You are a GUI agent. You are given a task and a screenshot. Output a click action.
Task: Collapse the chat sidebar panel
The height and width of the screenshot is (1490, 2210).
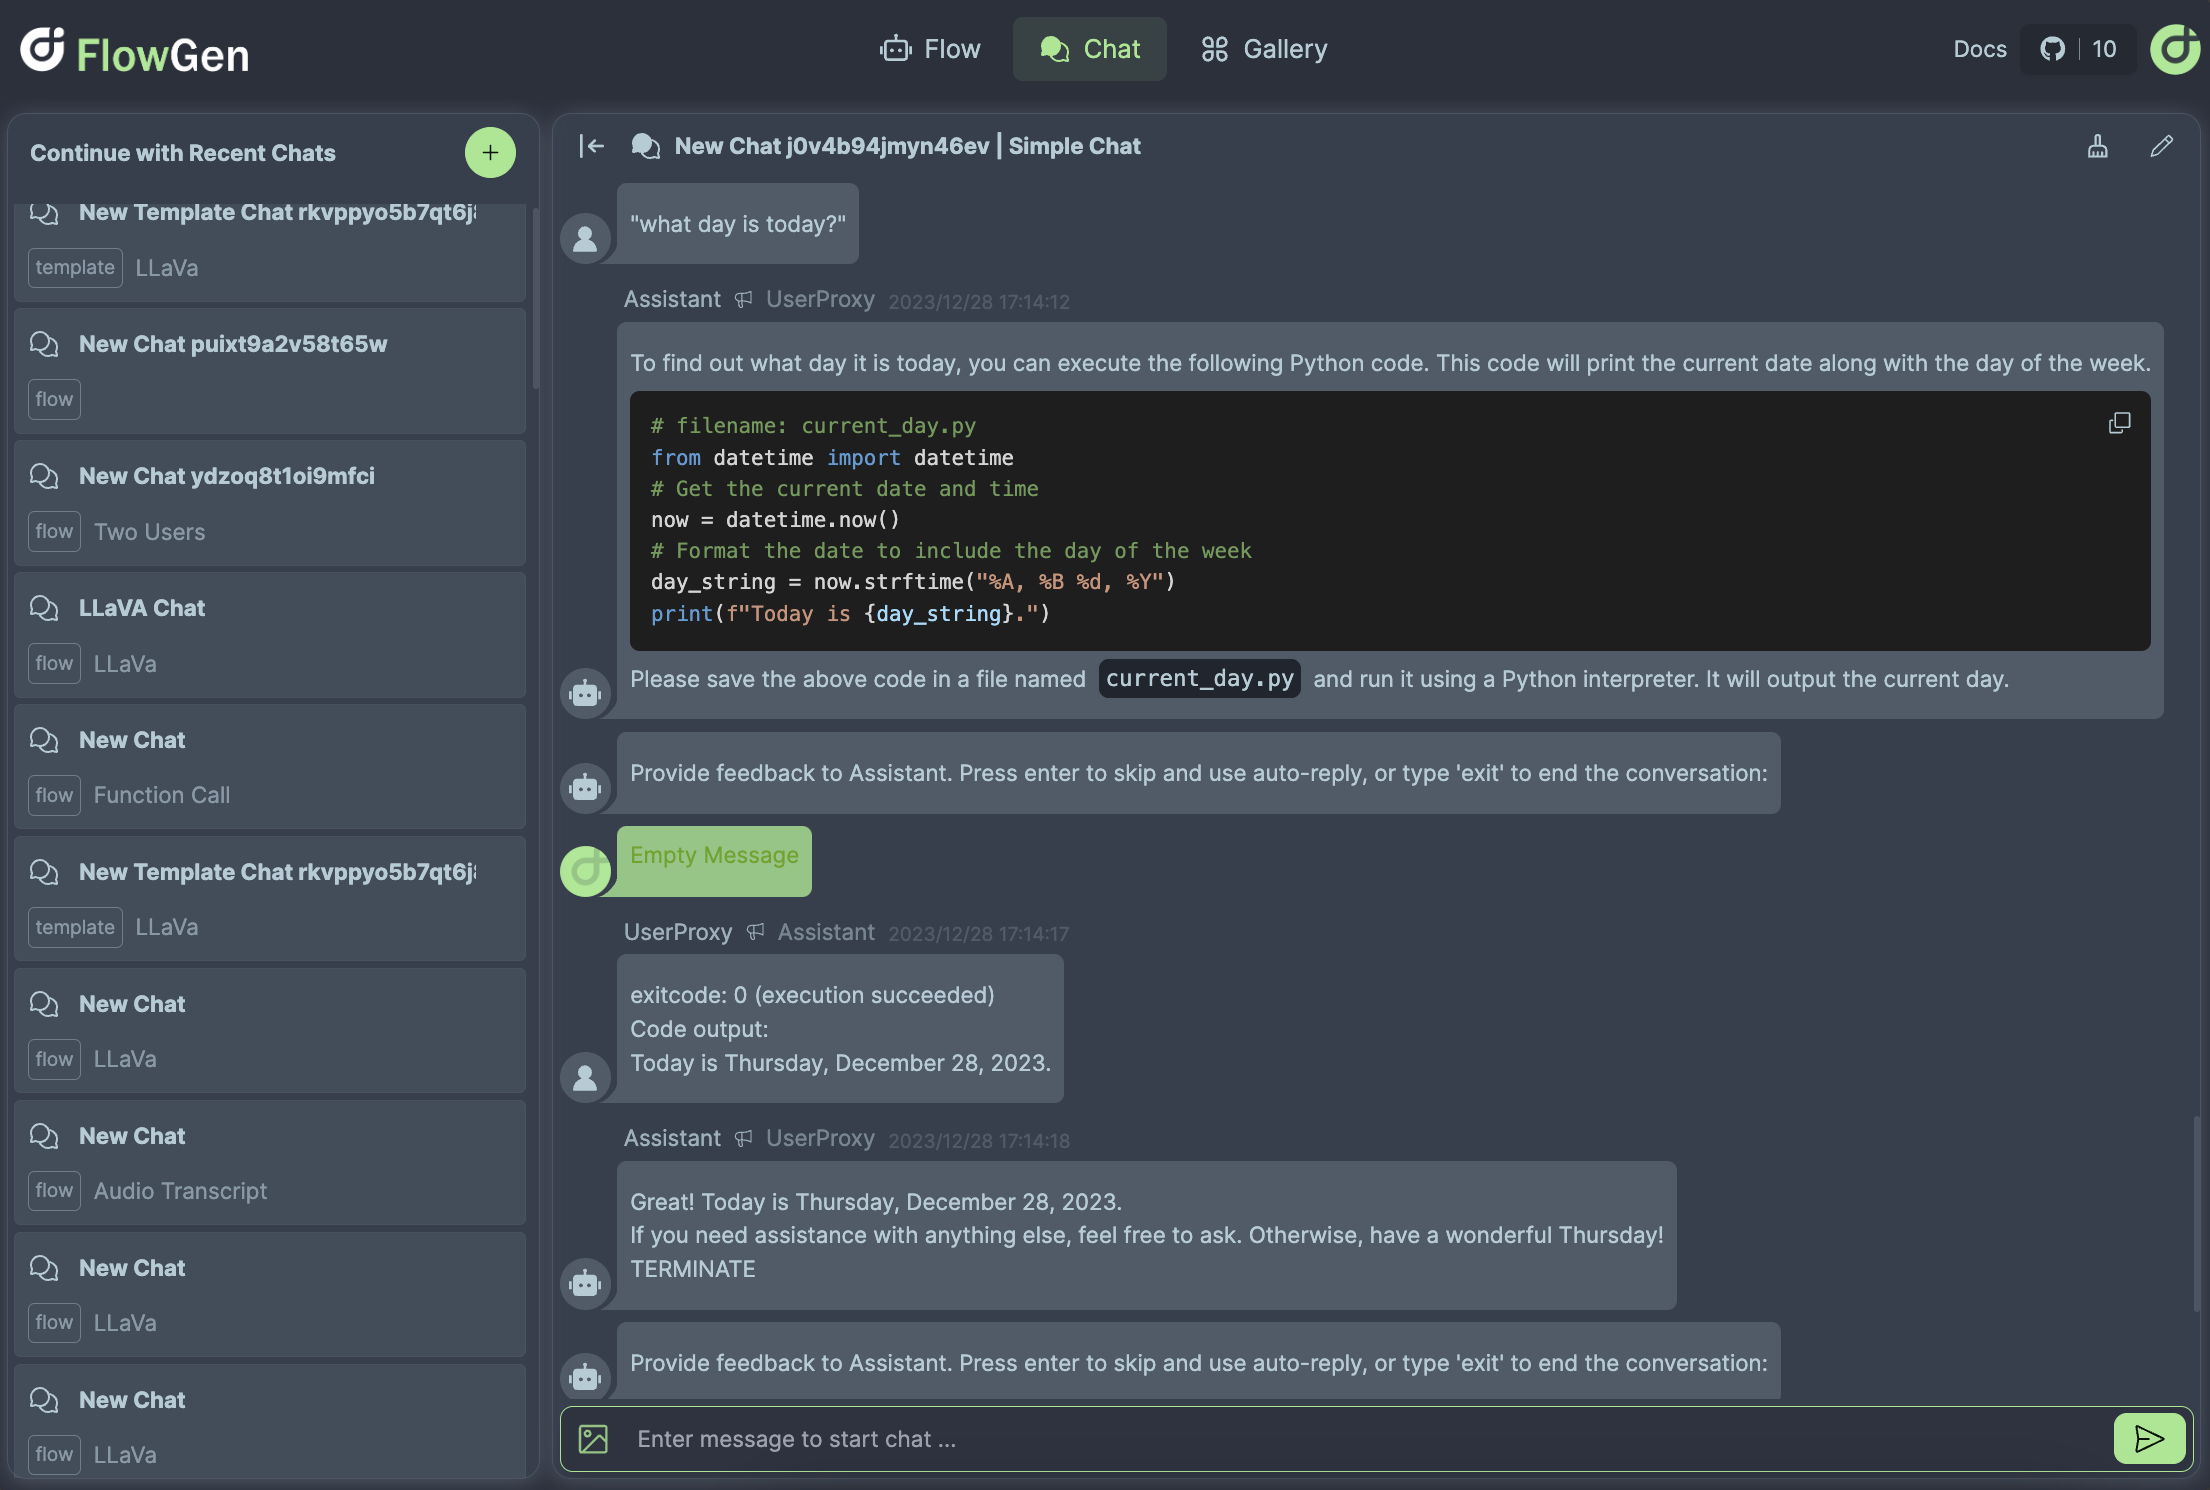coord(592,146)
